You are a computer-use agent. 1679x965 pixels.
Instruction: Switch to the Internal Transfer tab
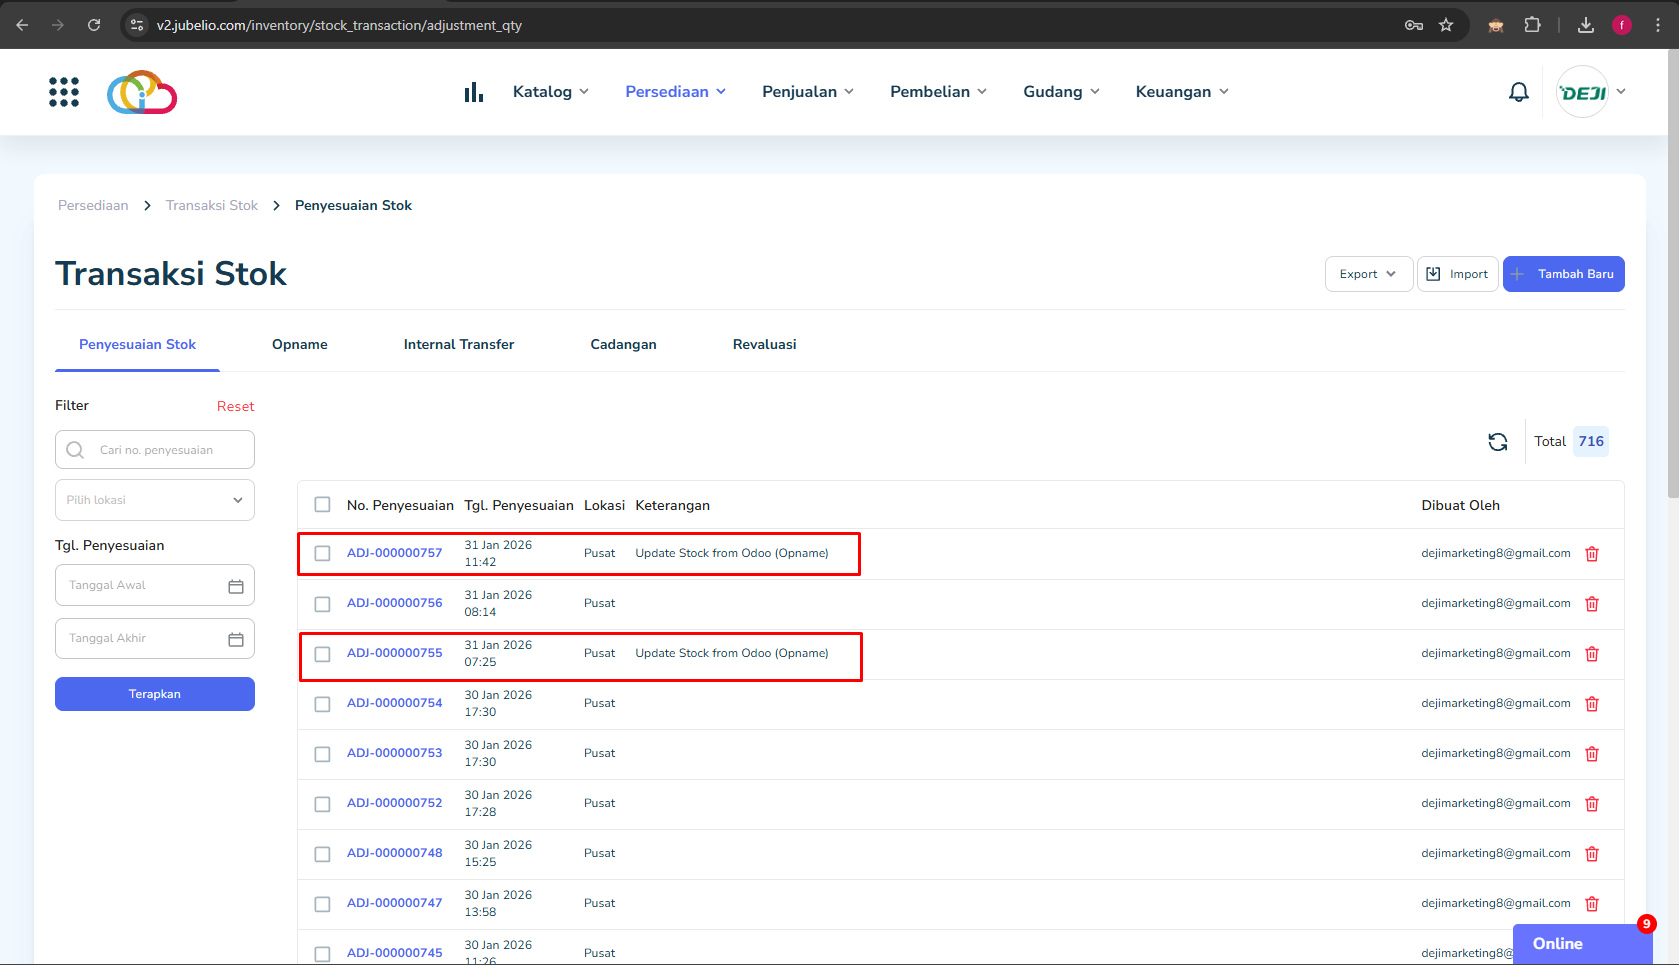pos(458,345)
